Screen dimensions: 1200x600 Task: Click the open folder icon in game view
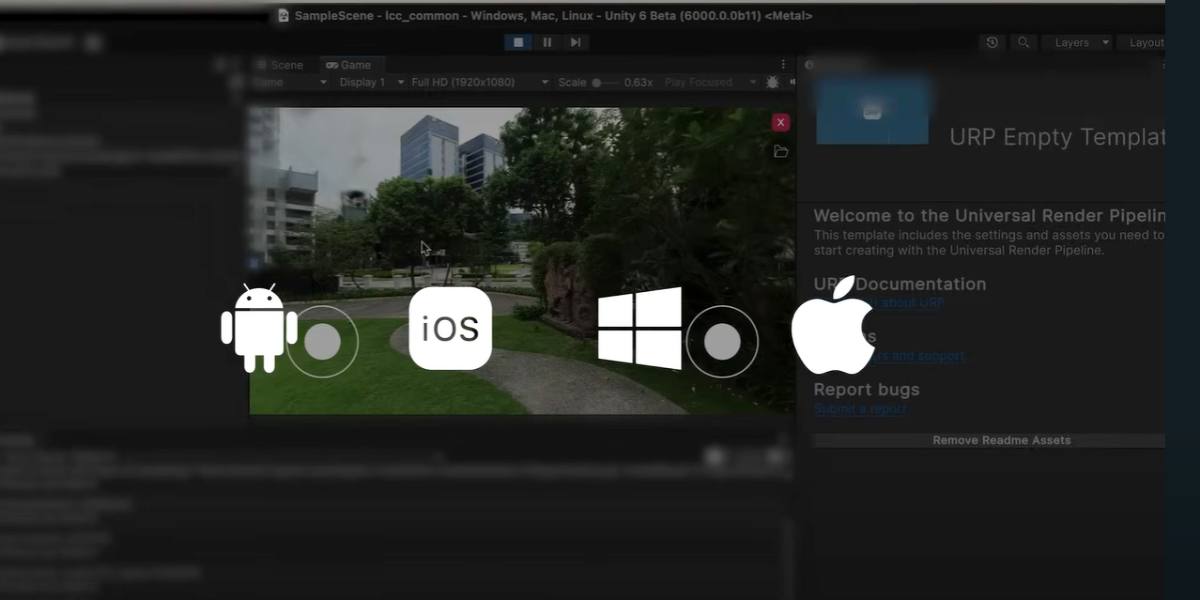(781, 151)
